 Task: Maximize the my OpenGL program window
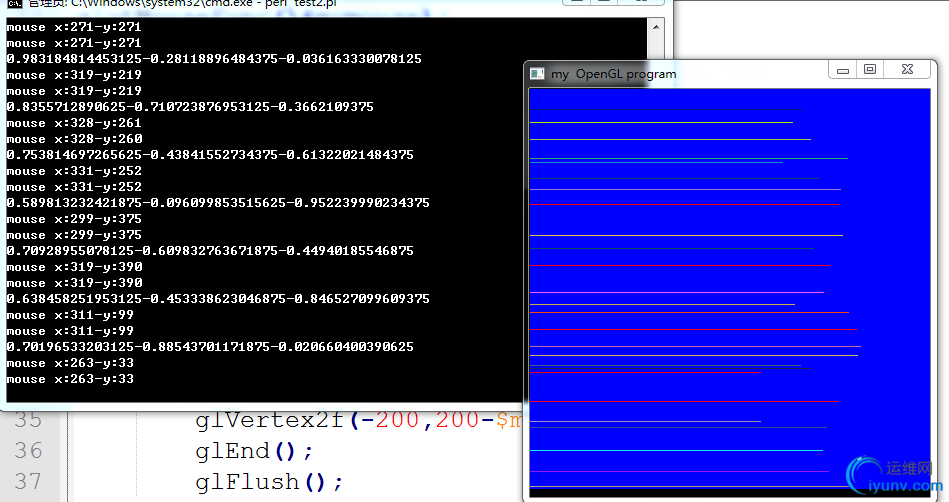point(870,70)
